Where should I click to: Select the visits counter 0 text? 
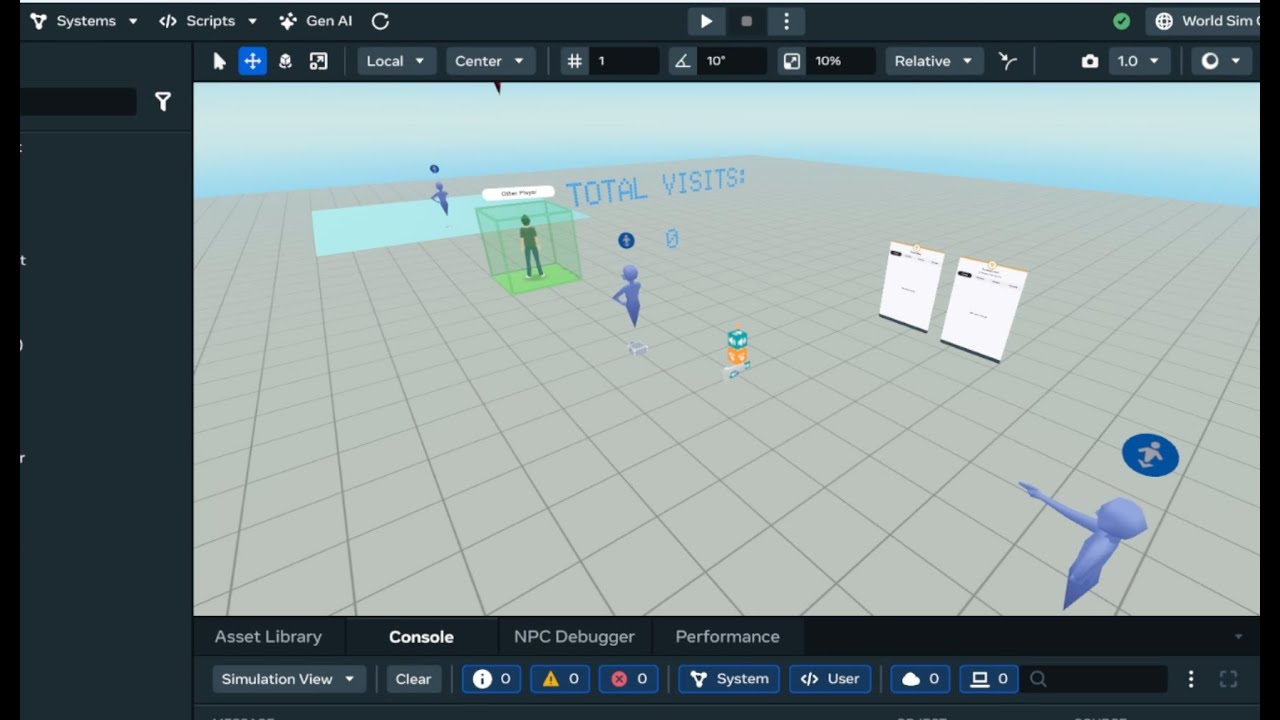672,239
